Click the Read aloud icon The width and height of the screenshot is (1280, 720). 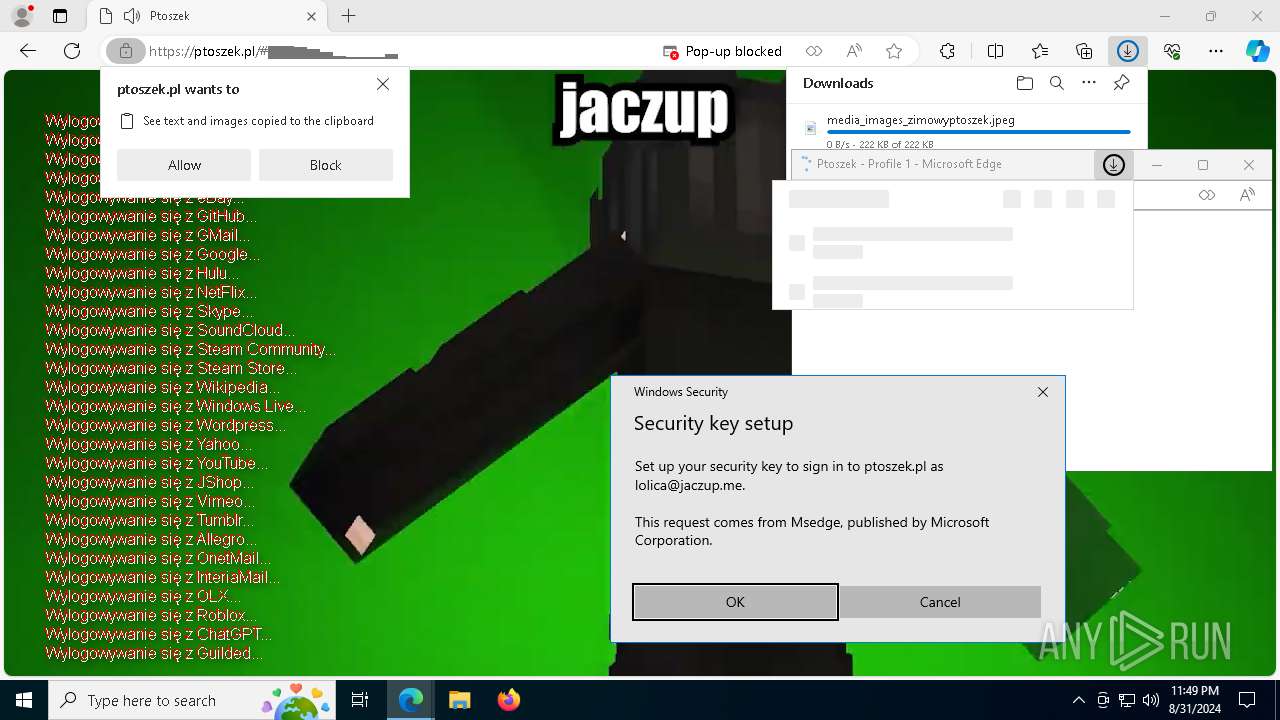(x=854, y=51)
